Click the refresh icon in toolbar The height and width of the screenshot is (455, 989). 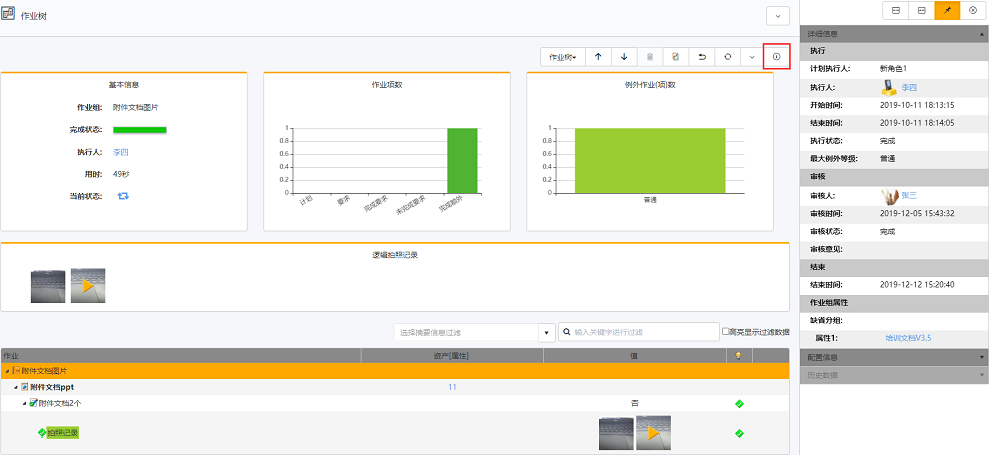coord(728,57)
